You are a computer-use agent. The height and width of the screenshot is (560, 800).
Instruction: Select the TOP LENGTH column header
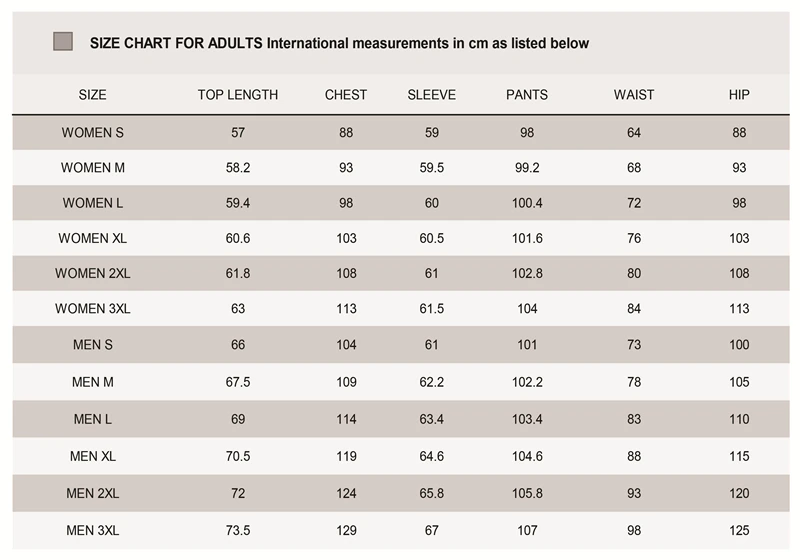tap(238, 95)
